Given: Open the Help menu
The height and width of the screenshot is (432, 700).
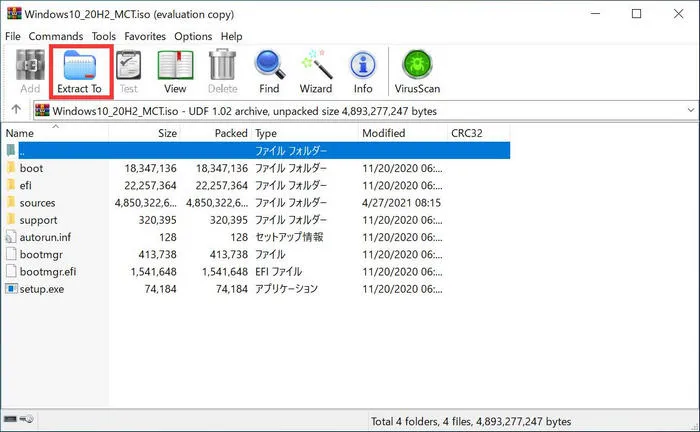Looking at the screenshot, I should [231, 36].
